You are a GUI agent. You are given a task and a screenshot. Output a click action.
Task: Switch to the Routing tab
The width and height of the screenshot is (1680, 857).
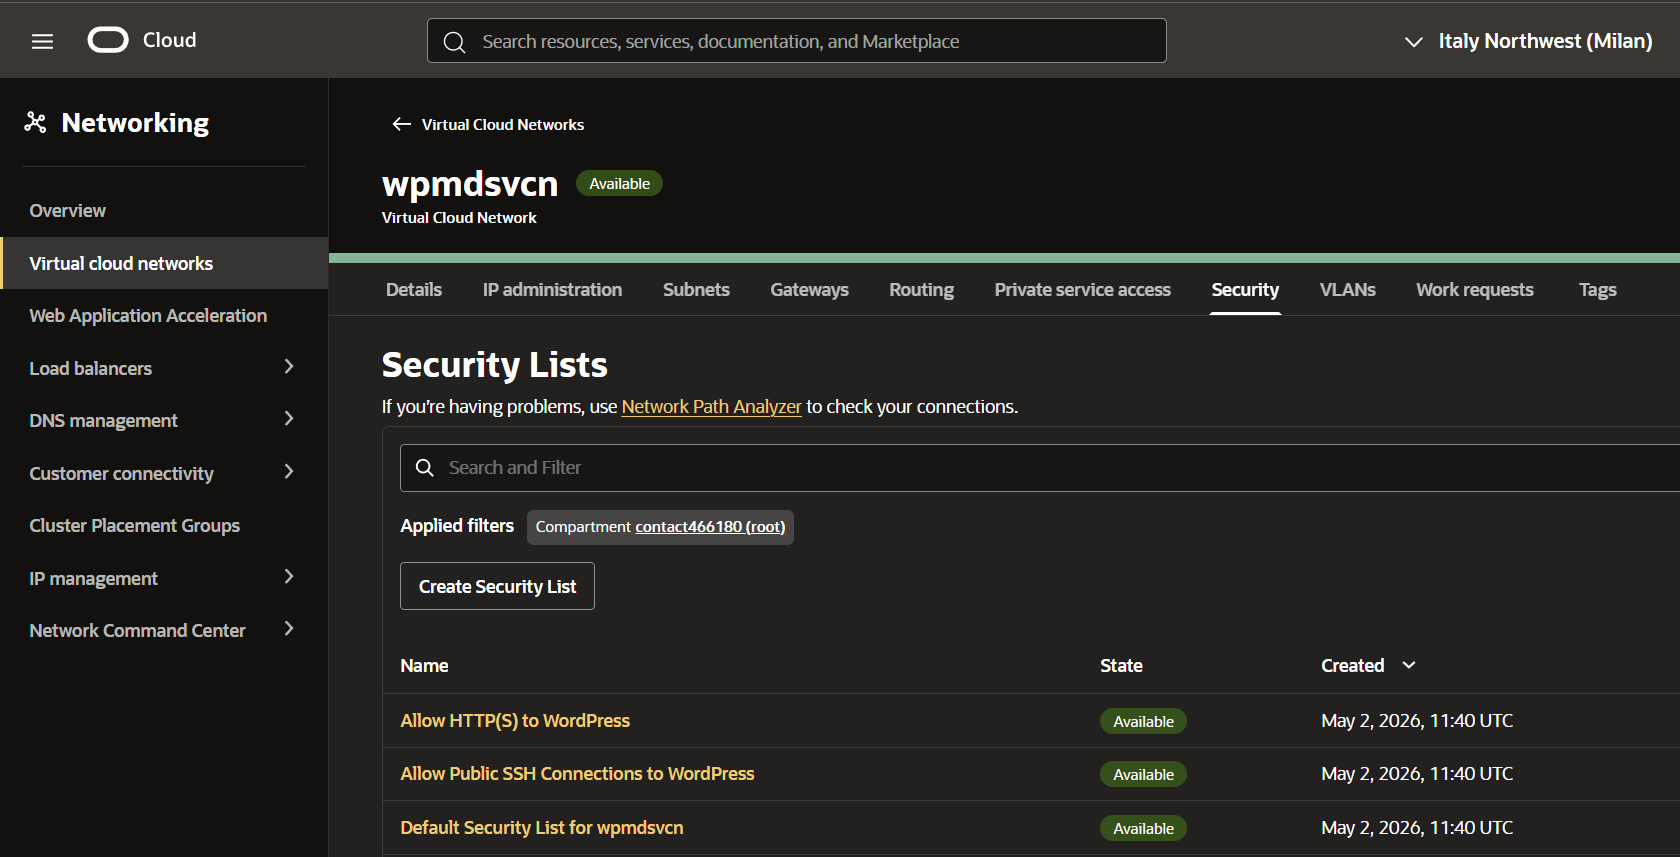921,290
